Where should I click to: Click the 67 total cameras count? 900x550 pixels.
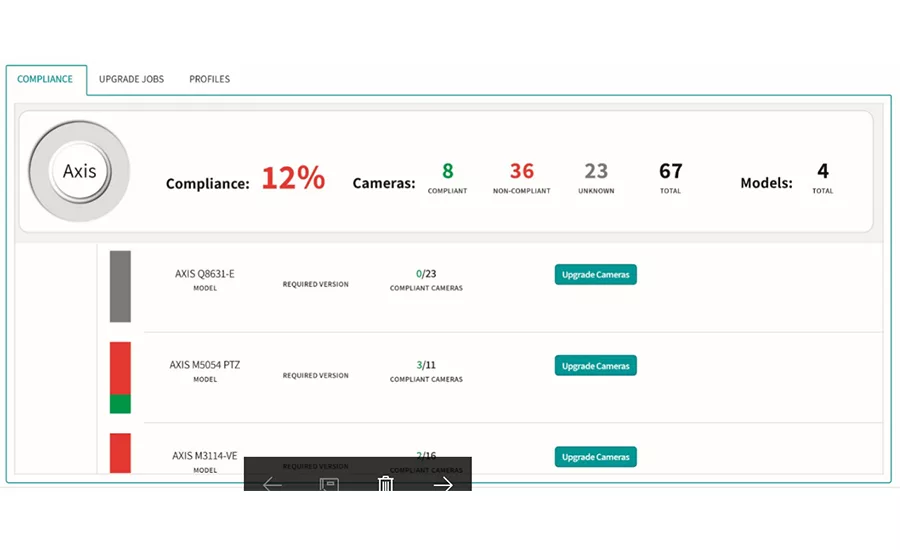[x=670, y=171]
